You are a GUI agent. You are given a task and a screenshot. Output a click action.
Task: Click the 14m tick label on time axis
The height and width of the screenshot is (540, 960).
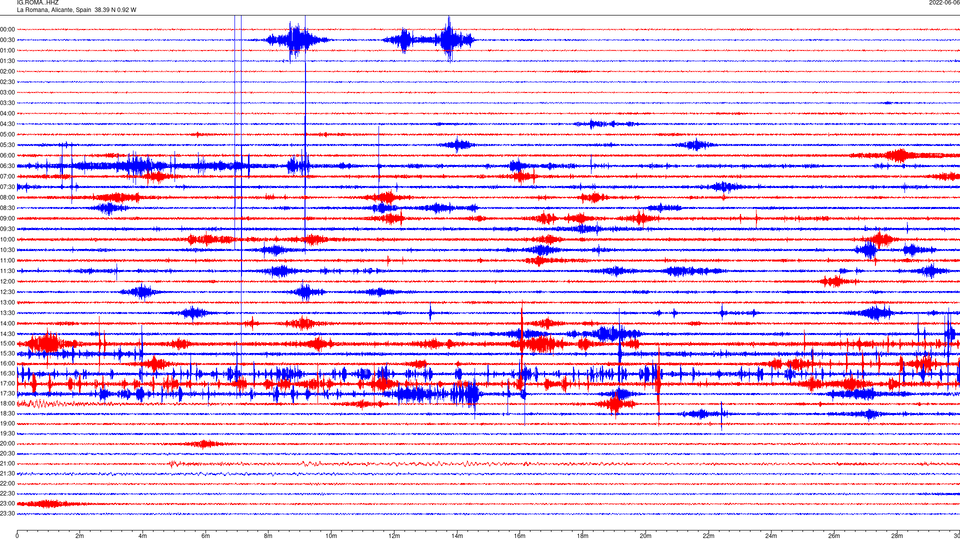coord(457,536)
